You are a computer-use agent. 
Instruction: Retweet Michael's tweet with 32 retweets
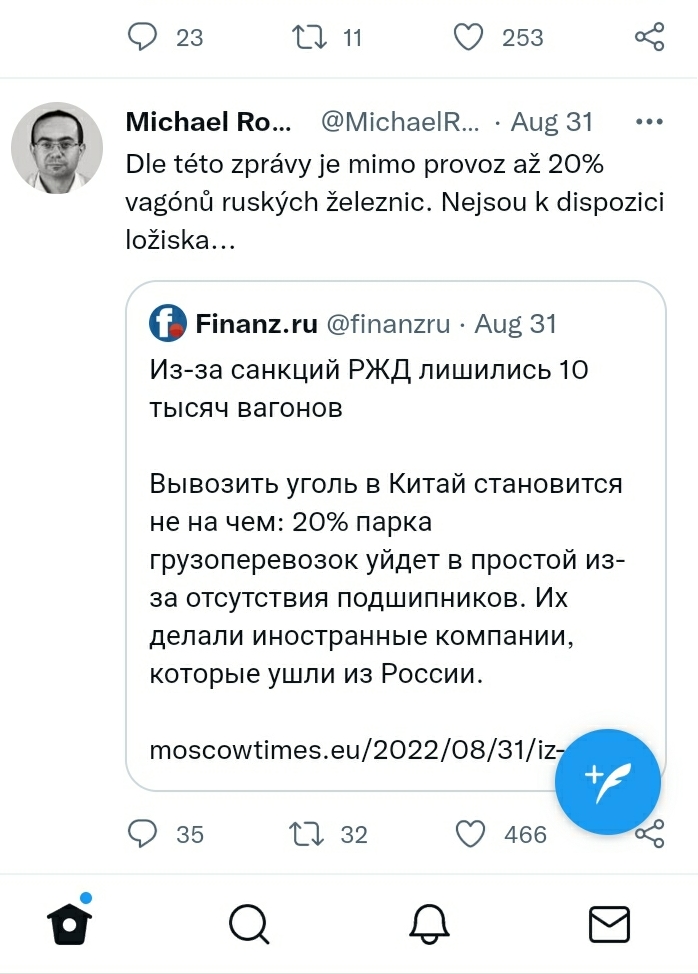pyautogui.click(x=302, y=833)
